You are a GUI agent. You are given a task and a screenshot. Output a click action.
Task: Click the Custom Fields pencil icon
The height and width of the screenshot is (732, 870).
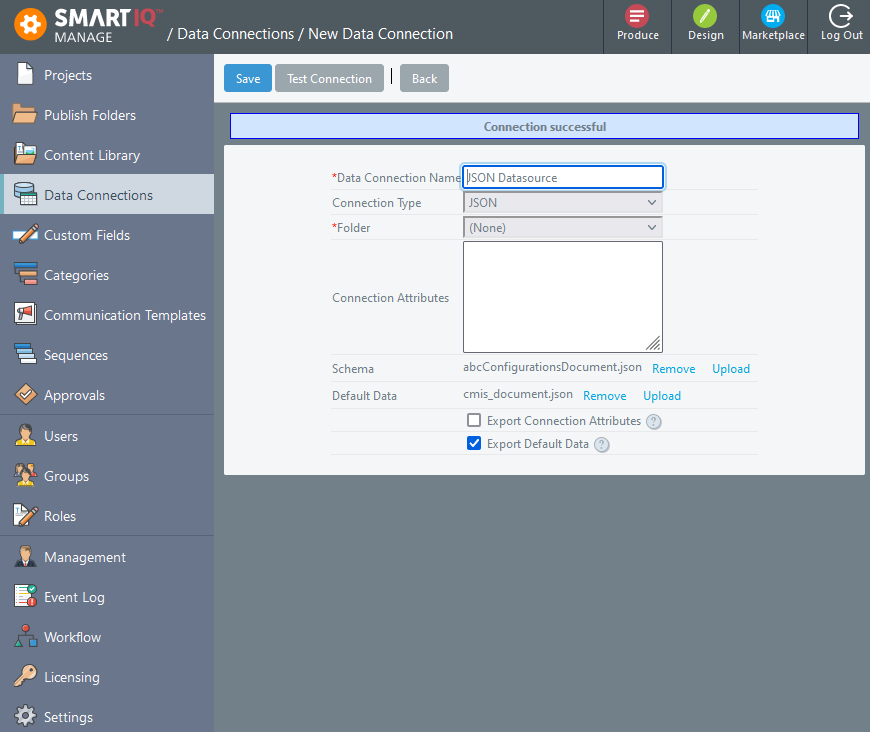click(x=25, y=234)
